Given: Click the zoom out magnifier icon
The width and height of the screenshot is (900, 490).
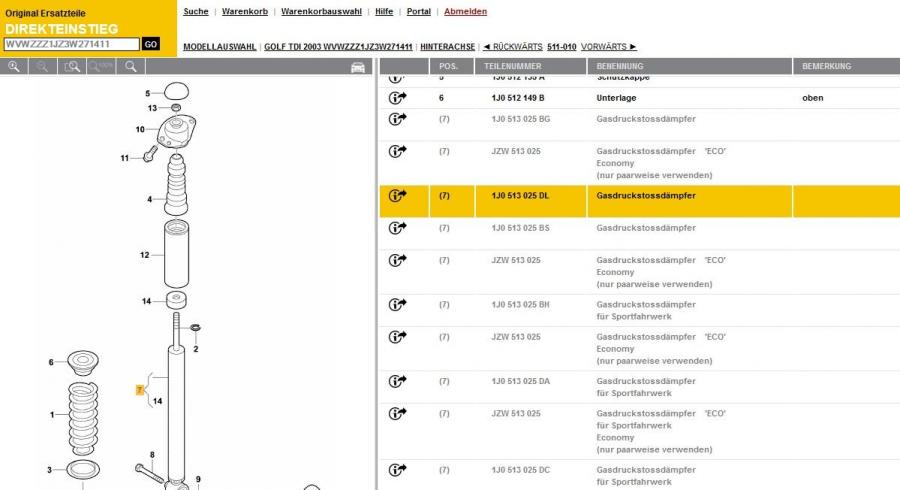Looking at the screenshot, I should click(x=43, y=66).
